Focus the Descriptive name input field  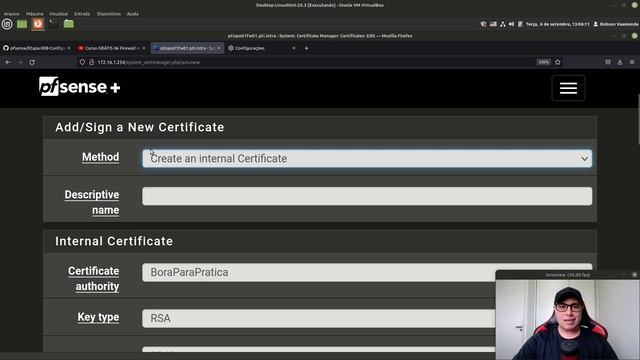point(367,196)
